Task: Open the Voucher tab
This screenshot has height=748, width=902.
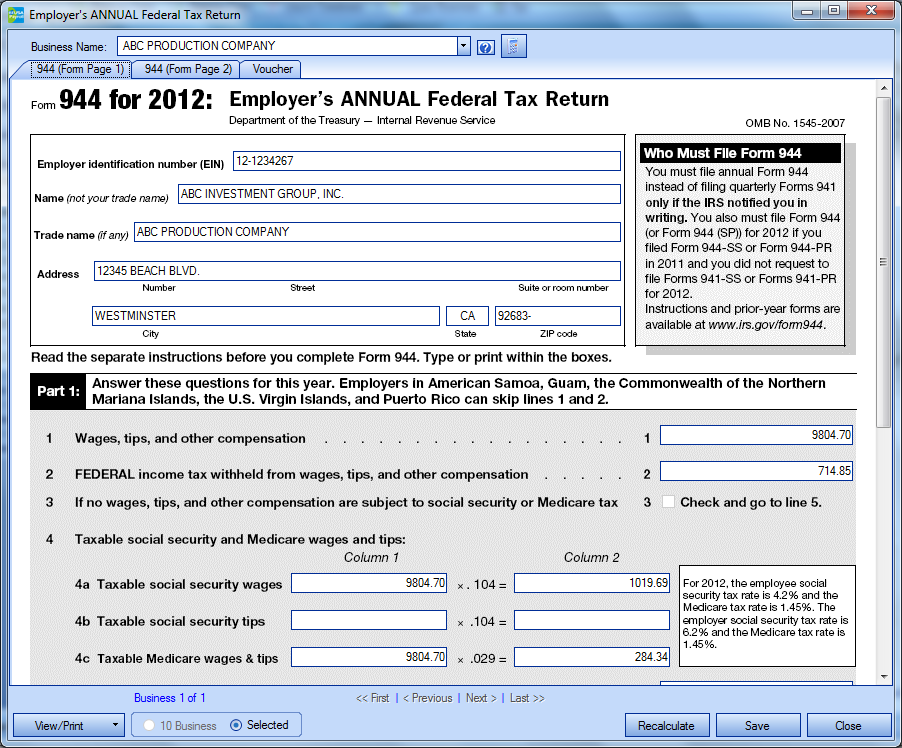Action: [272, 69]
